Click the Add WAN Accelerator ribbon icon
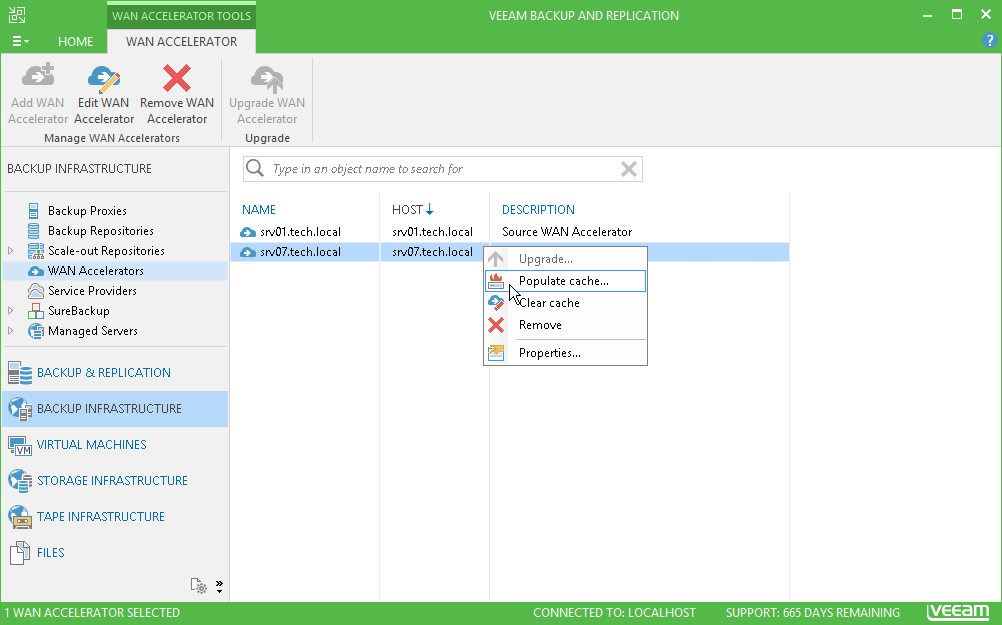Viewport: 1002px width, 625px height. 38,76
